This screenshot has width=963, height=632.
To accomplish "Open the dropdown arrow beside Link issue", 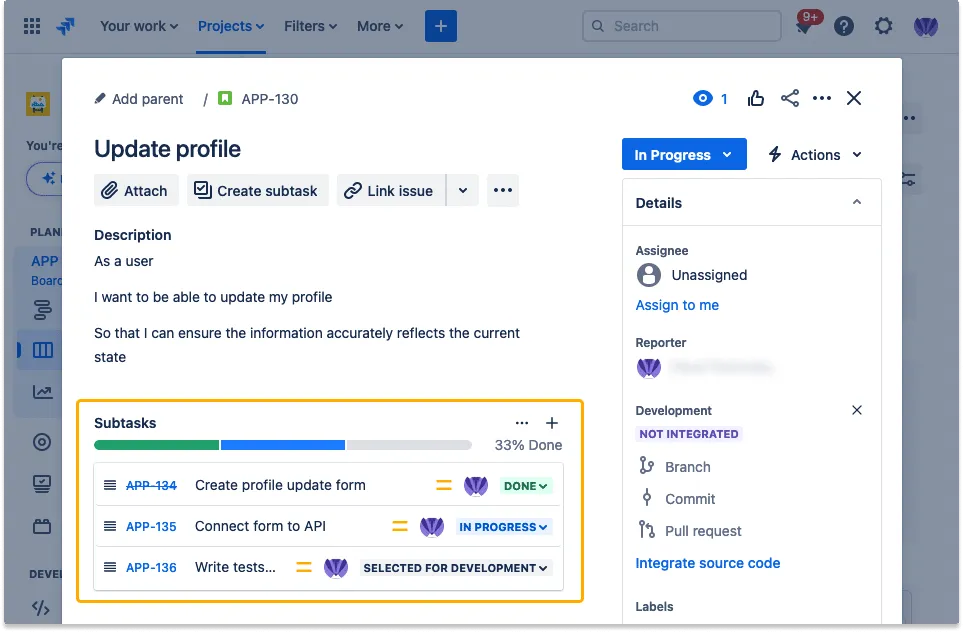I will pyautogui.click(x=462, y=190).
